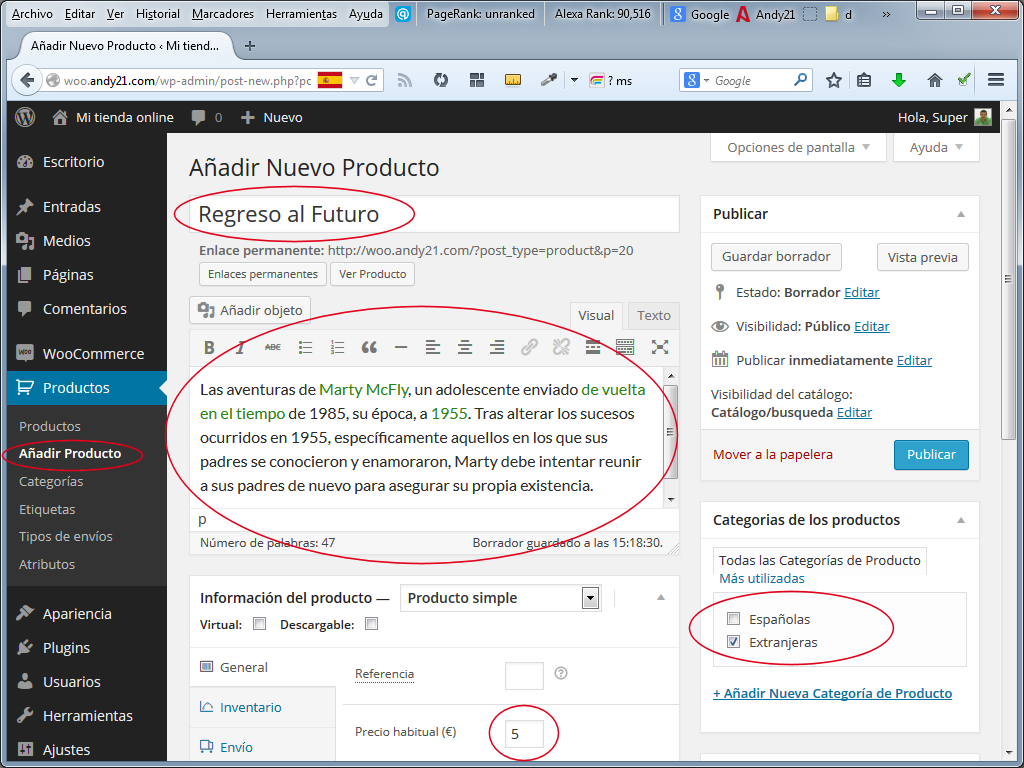Click Vista previa button
The height and width of the screenshot is (768, 1024).
[922, 257]
